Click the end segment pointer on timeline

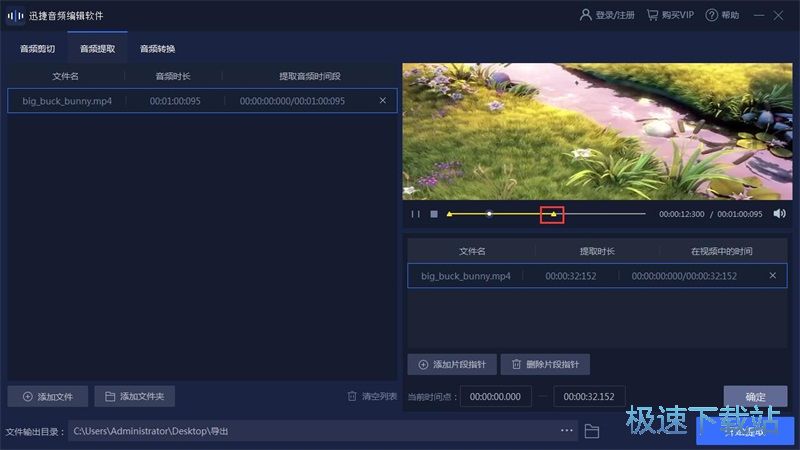pos(553,214)
